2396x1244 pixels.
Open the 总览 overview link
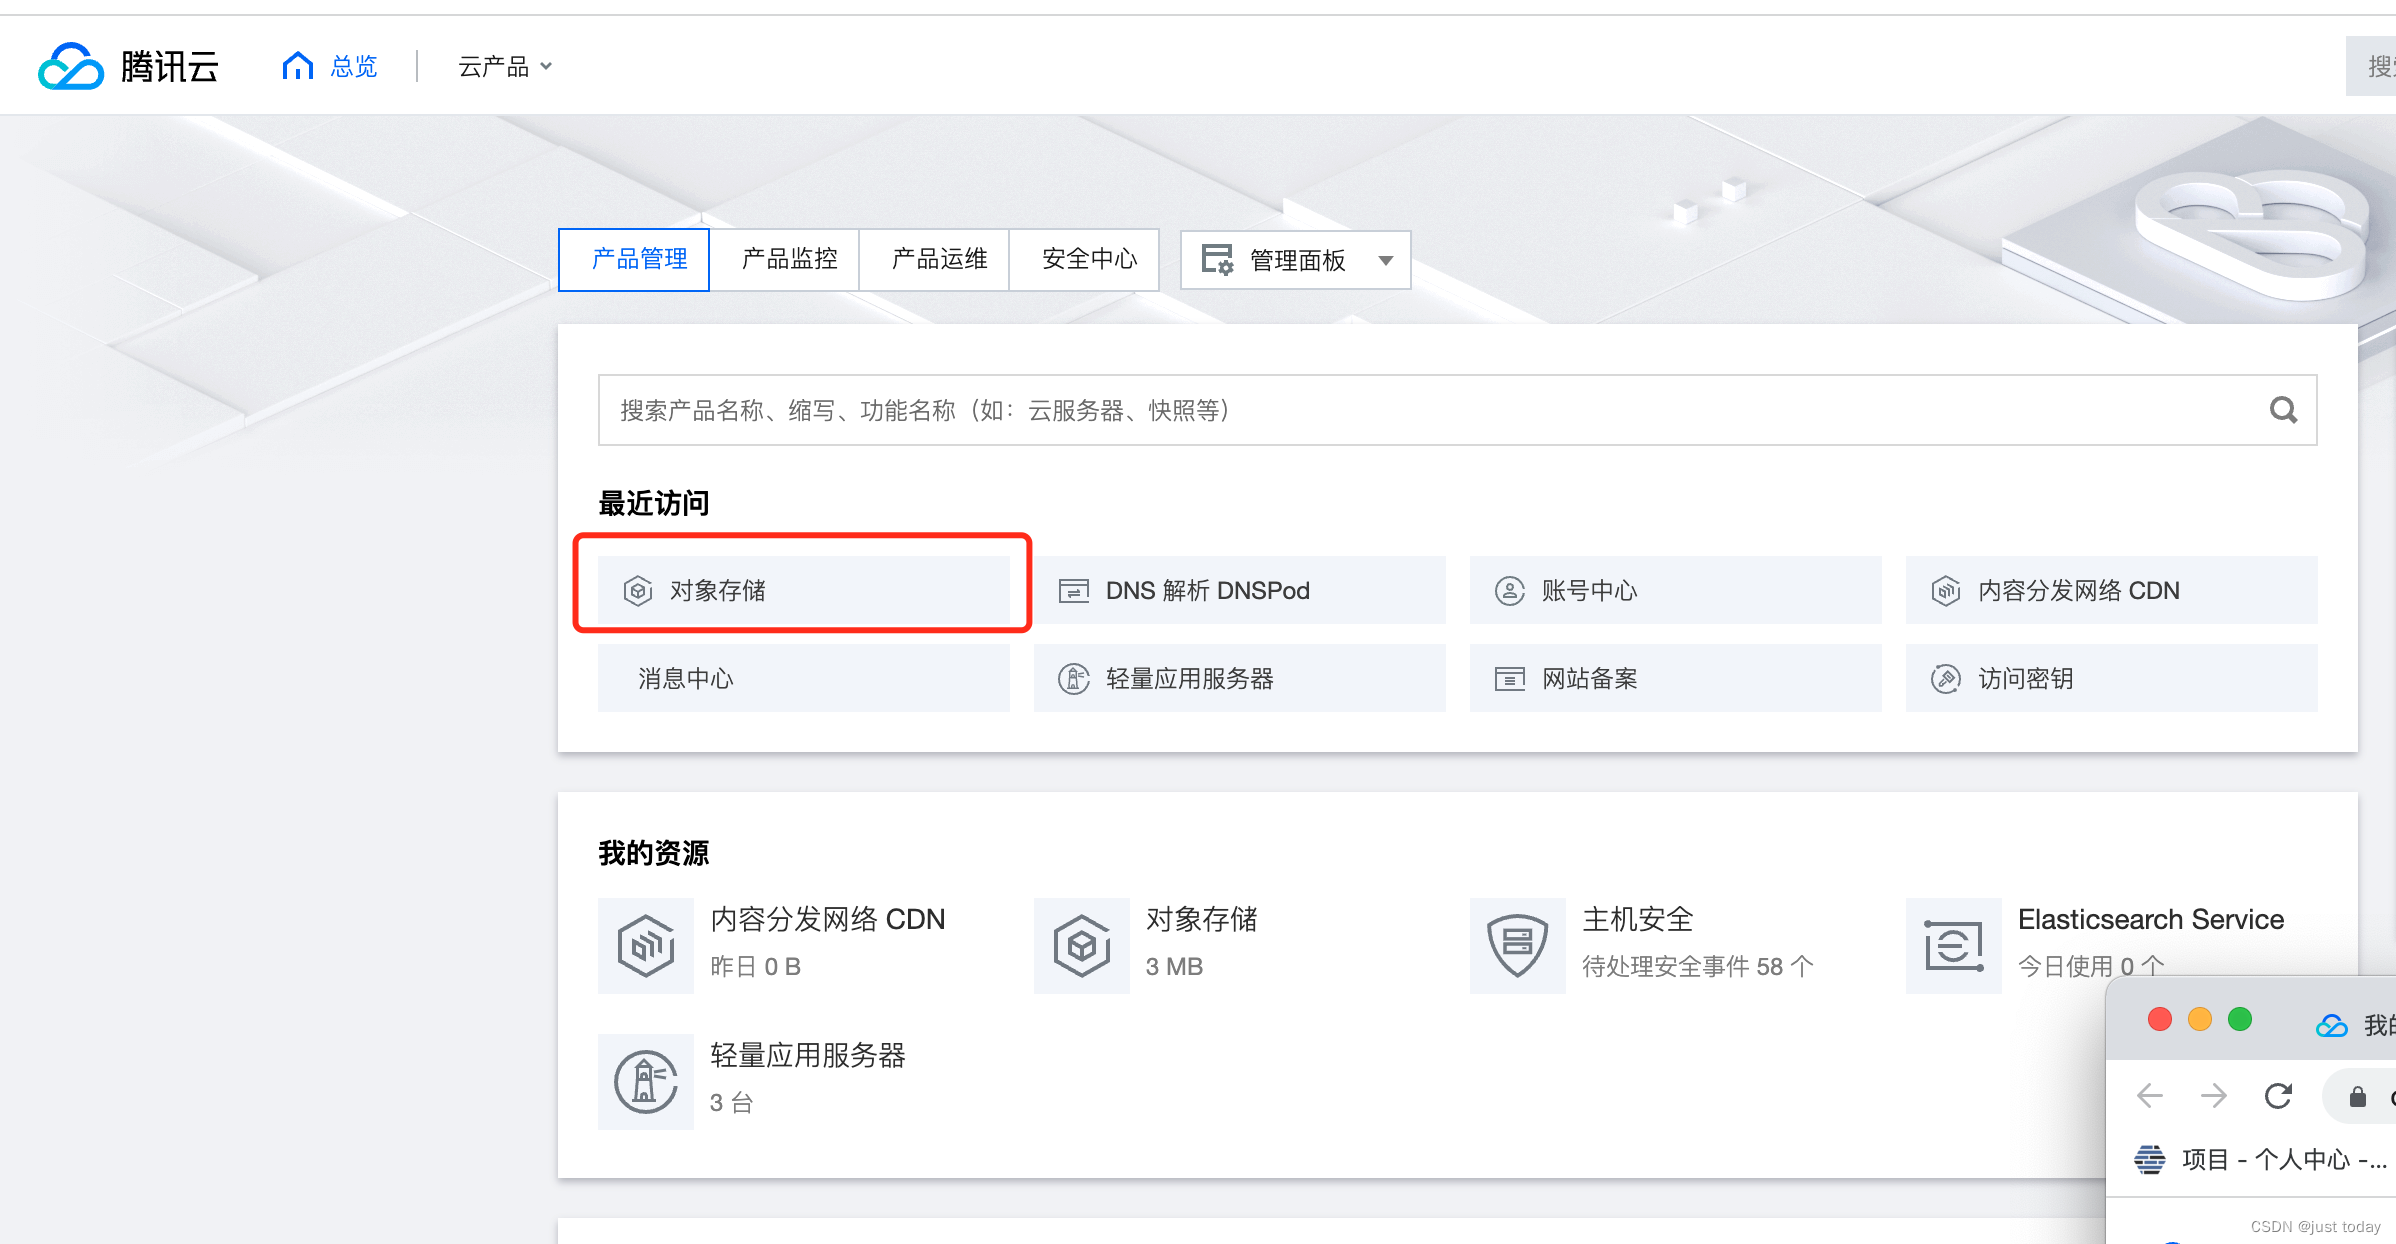[354, 66]
